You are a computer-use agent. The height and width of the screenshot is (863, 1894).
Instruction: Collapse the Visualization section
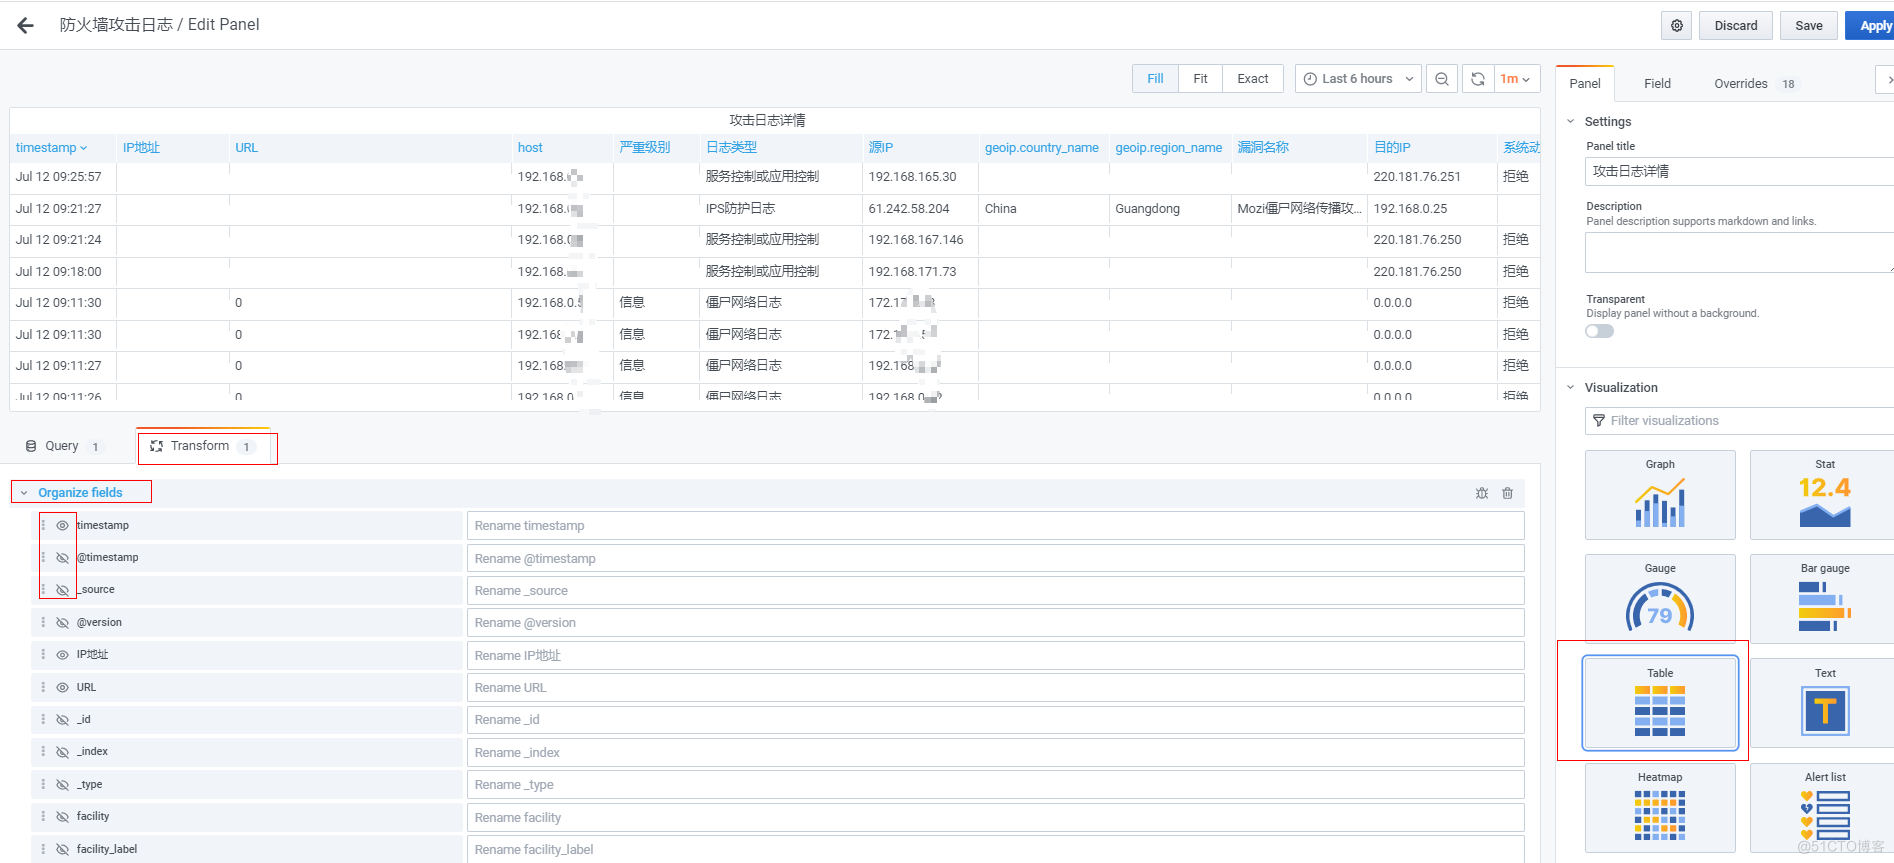coord(1570,387)
